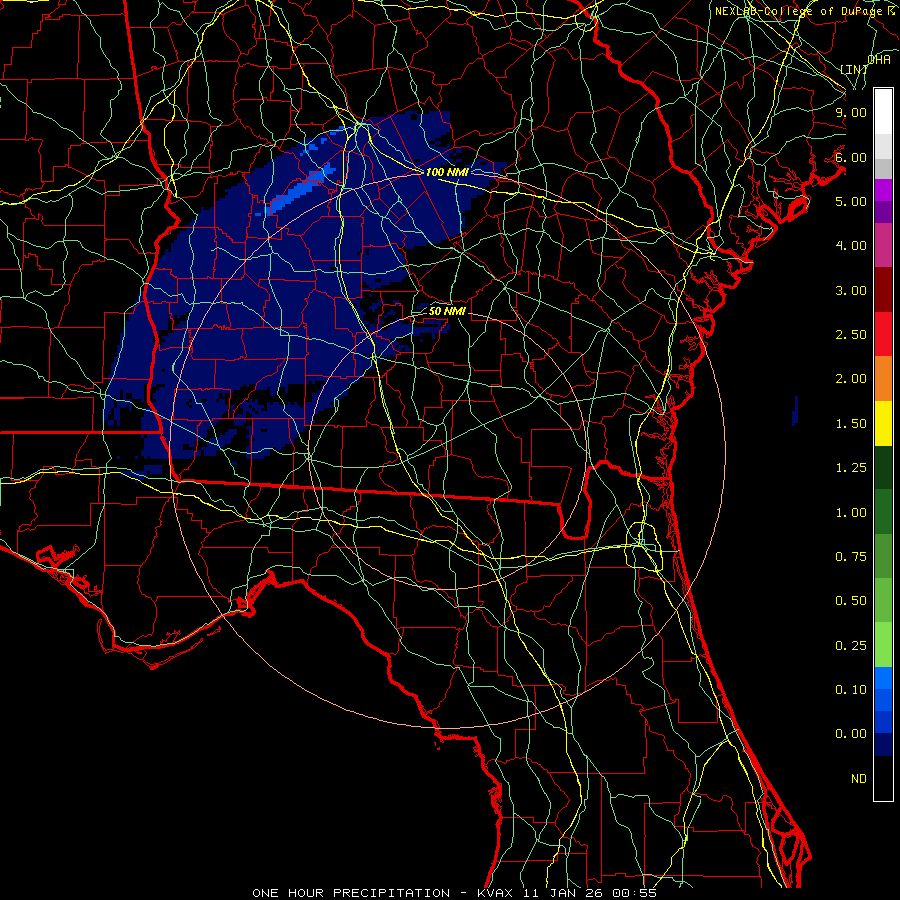Viewport: 900px width, 900px height.
Task: Click the 0.10 legend value
Action: [851, 690]
